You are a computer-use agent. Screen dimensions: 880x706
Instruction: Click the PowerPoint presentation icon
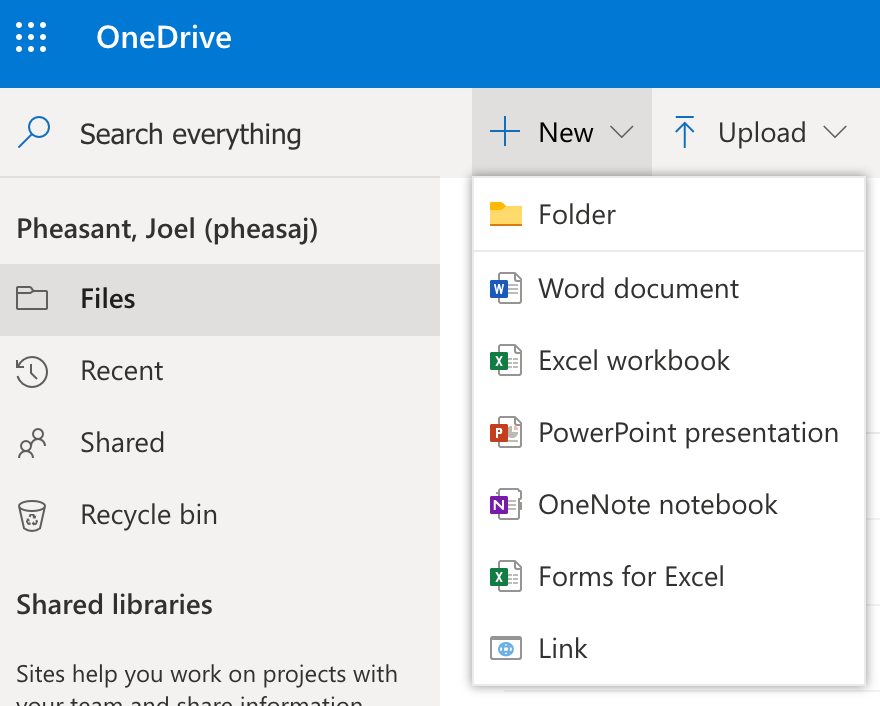pos(506,432)
